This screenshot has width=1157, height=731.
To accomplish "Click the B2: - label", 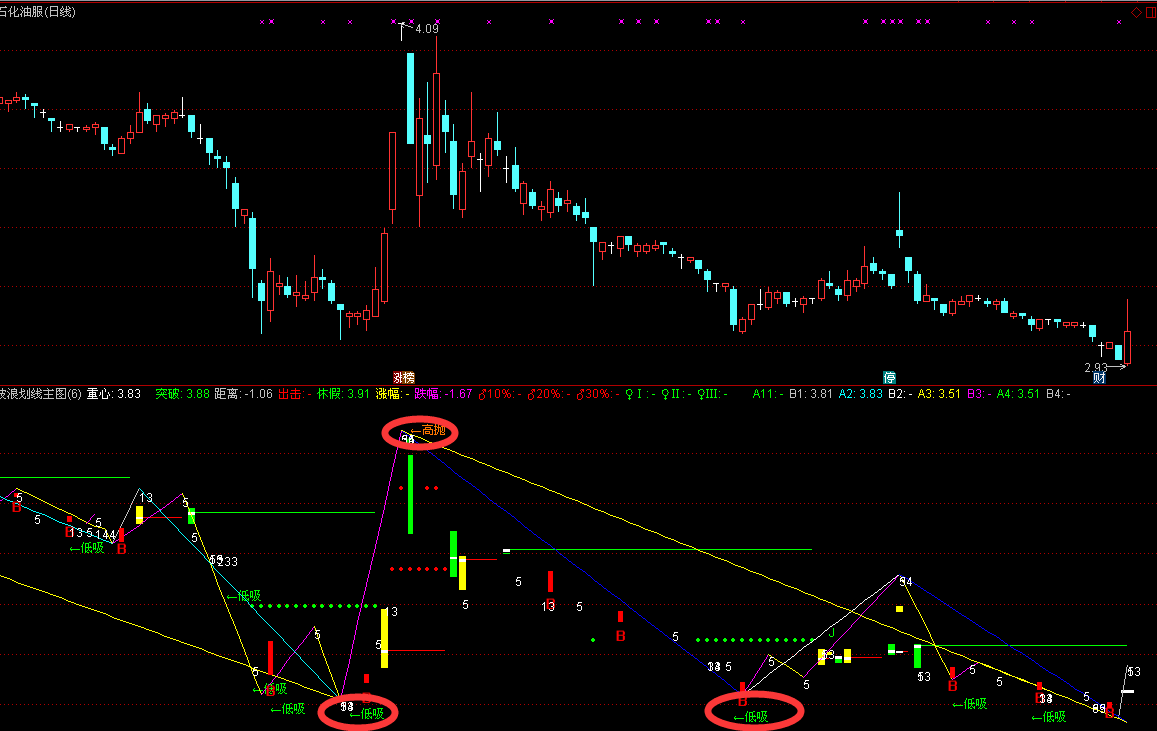I will [x=900, y=394].
